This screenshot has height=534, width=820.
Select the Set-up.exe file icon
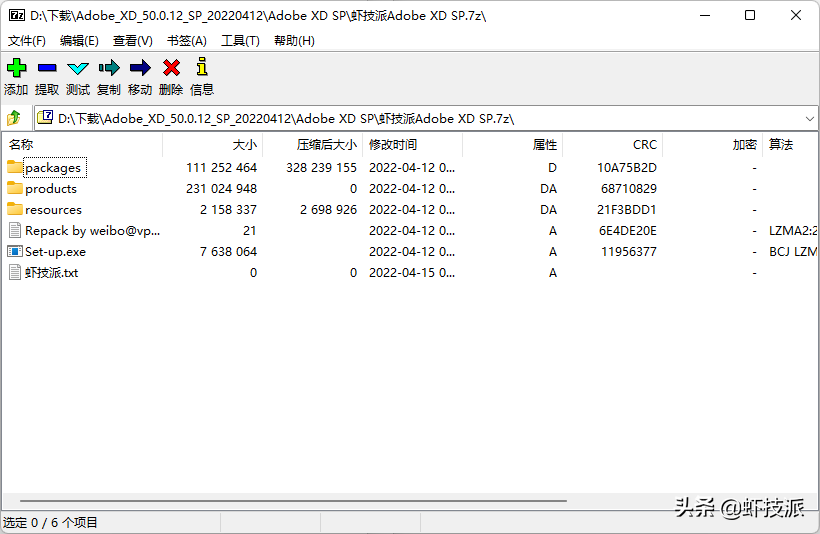pyautogui.click(x=15, y=252)
